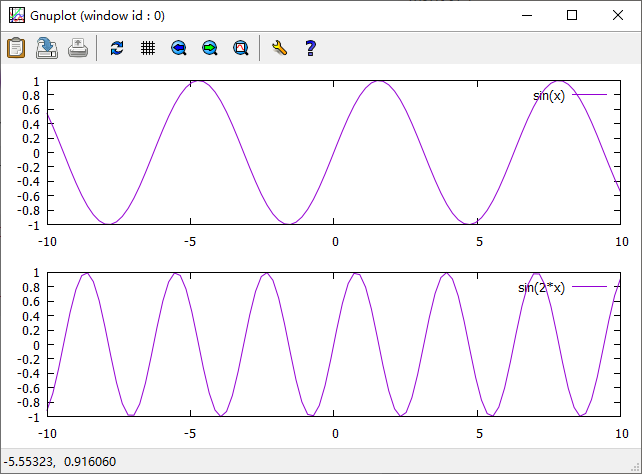Click the mouse coordinates in the status bar

(60, 462)
